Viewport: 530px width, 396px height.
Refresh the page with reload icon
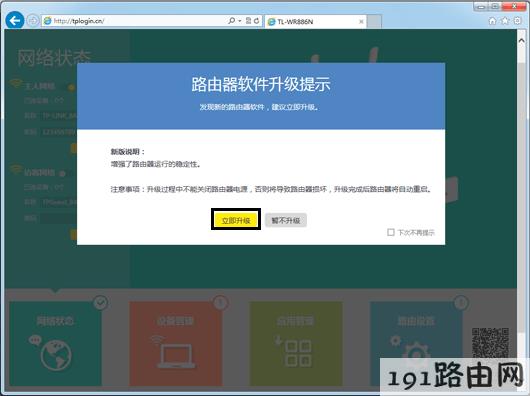[257, 21]
